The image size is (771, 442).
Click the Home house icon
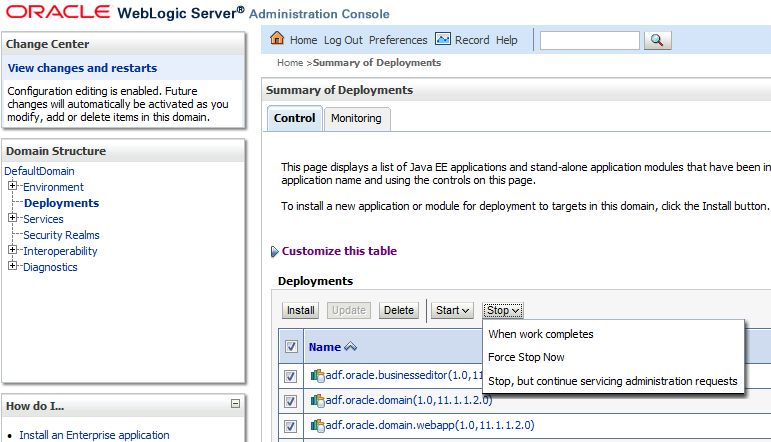277,38
